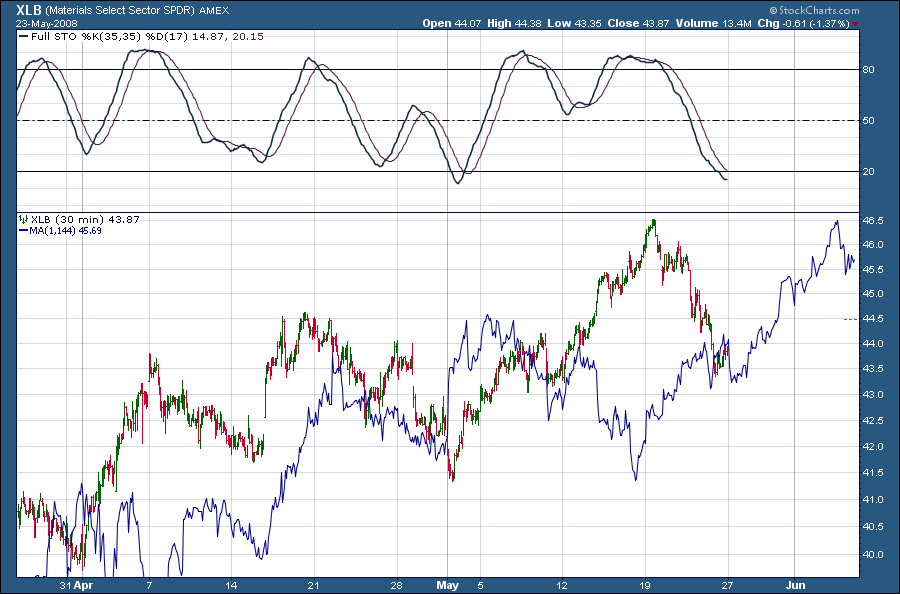900x594 pixels.
Task: Click the candlestick icon before the XLB (30 min) legend
Action: click(23, 219)
